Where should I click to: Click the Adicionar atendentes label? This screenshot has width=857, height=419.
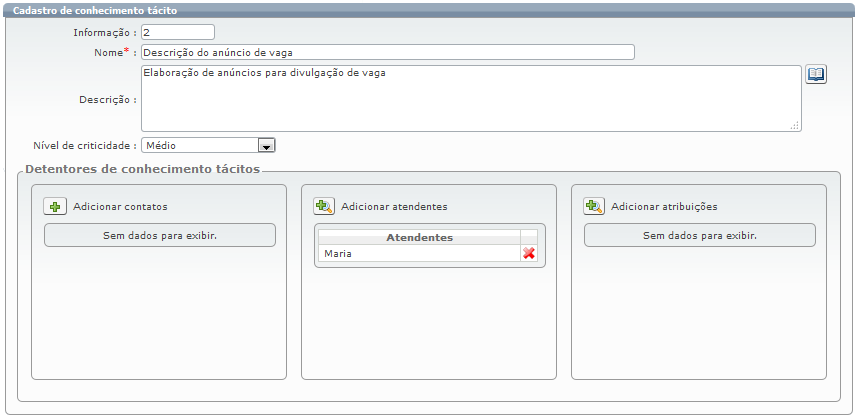click(394, 207)
